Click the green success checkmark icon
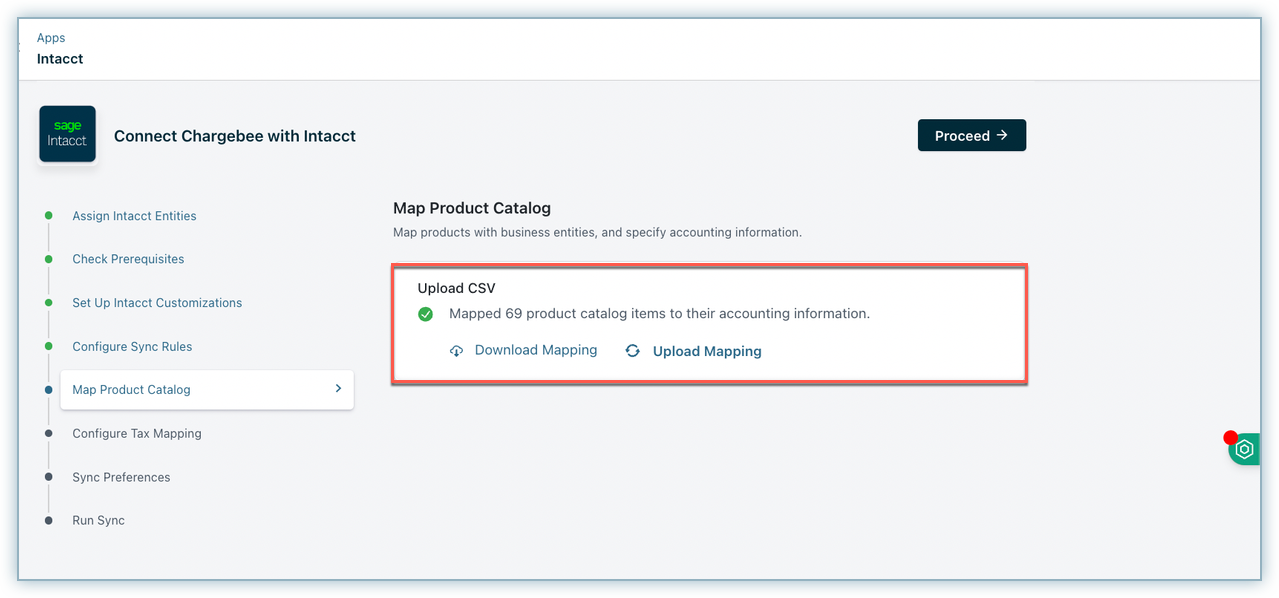1279x598 pixels. click(426, 314)
